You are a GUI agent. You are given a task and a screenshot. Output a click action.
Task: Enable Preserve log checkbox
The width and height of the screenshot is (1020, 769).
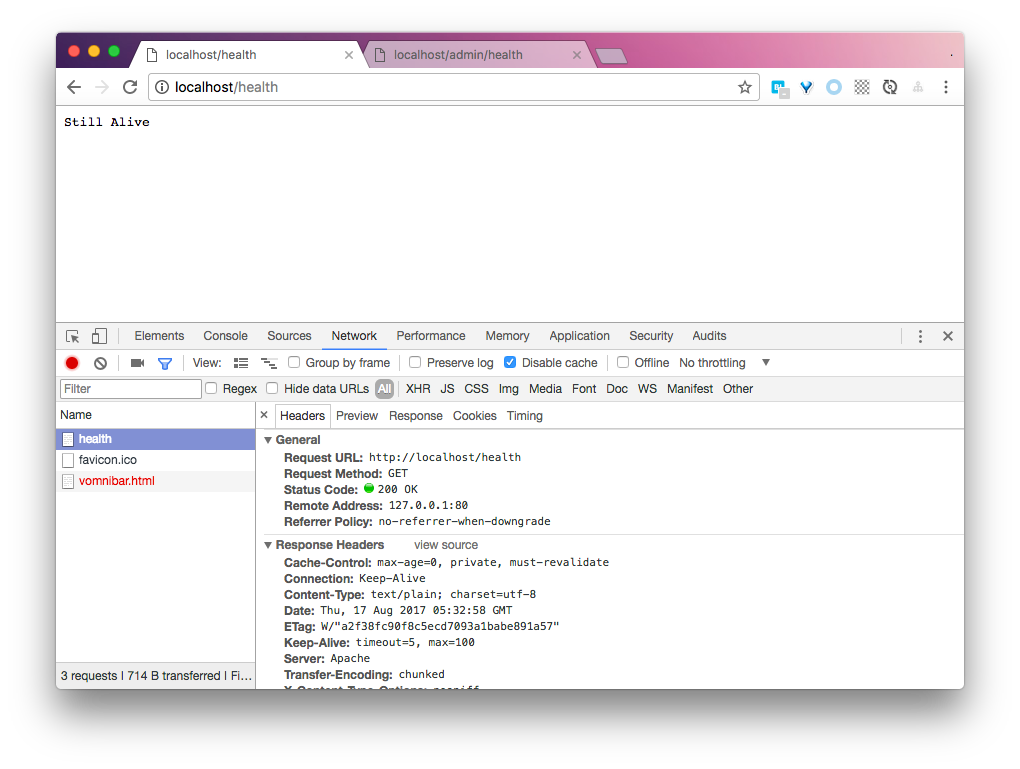pyautogui.click(x=415, y=362)
